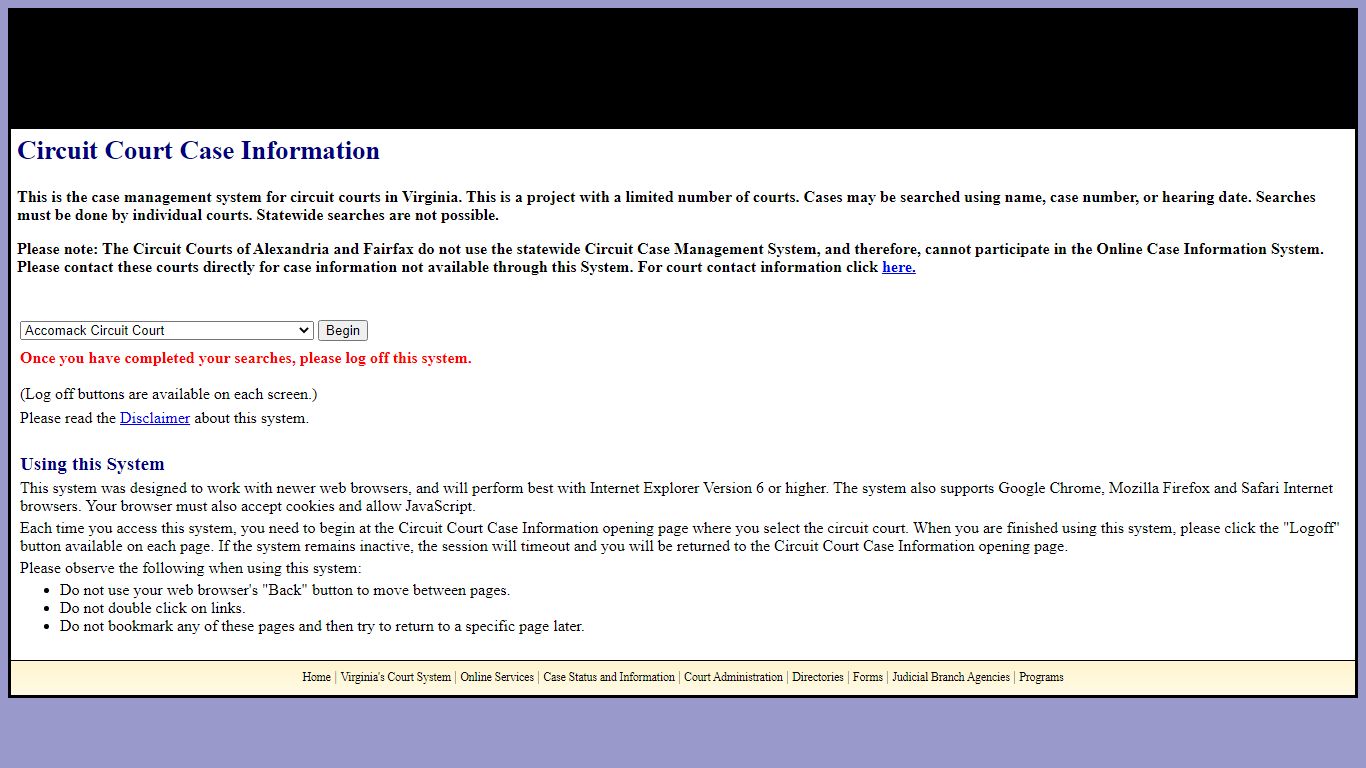Image resolution: width=1366 pixels, height=768 pixels.
Task: Click the red 'please log off this system' notice
Action: (x=246, y=358)
